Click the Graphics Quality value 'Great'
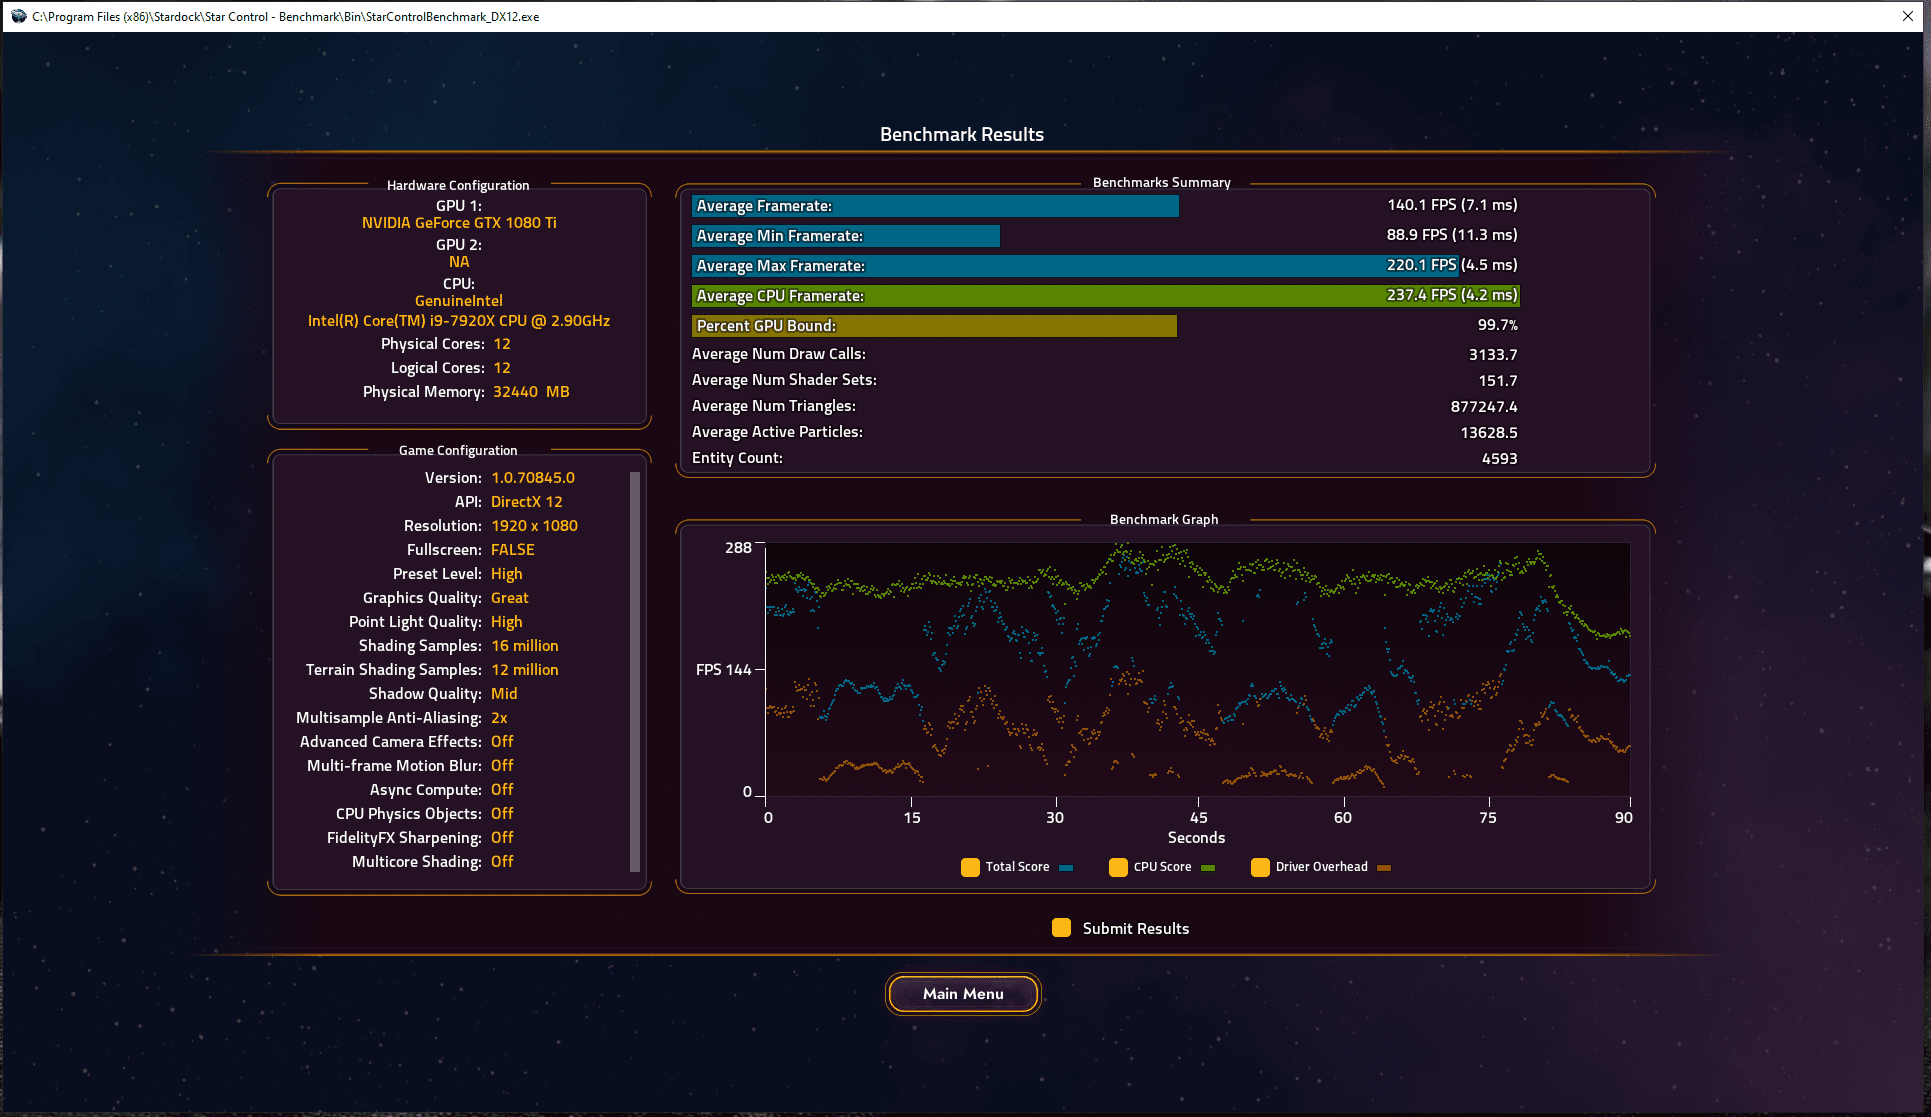This screenshot has height=1117, width=1931. (510, 598)
